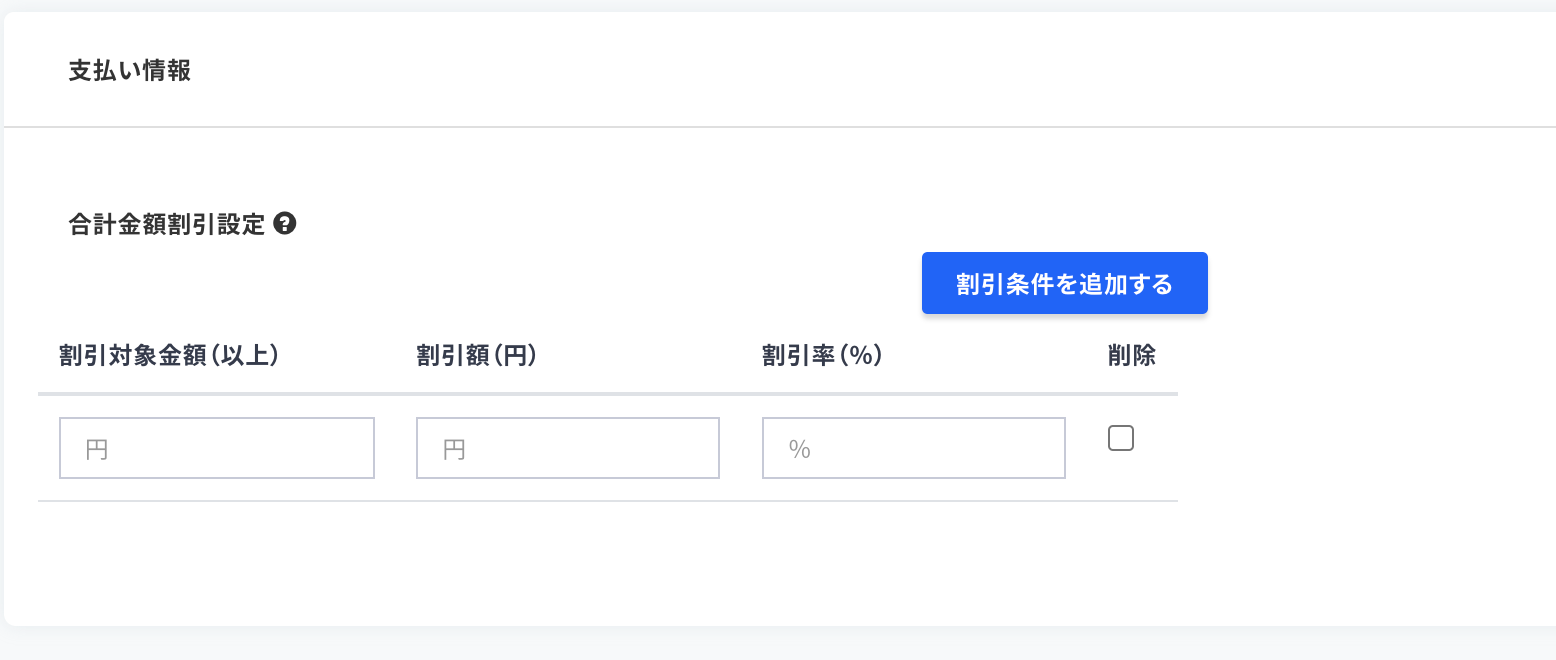Image resolution: width=1556 pixels, height=660 pixels.
Task: Click the % placeholder in the rate field
Action: (799, 449)
